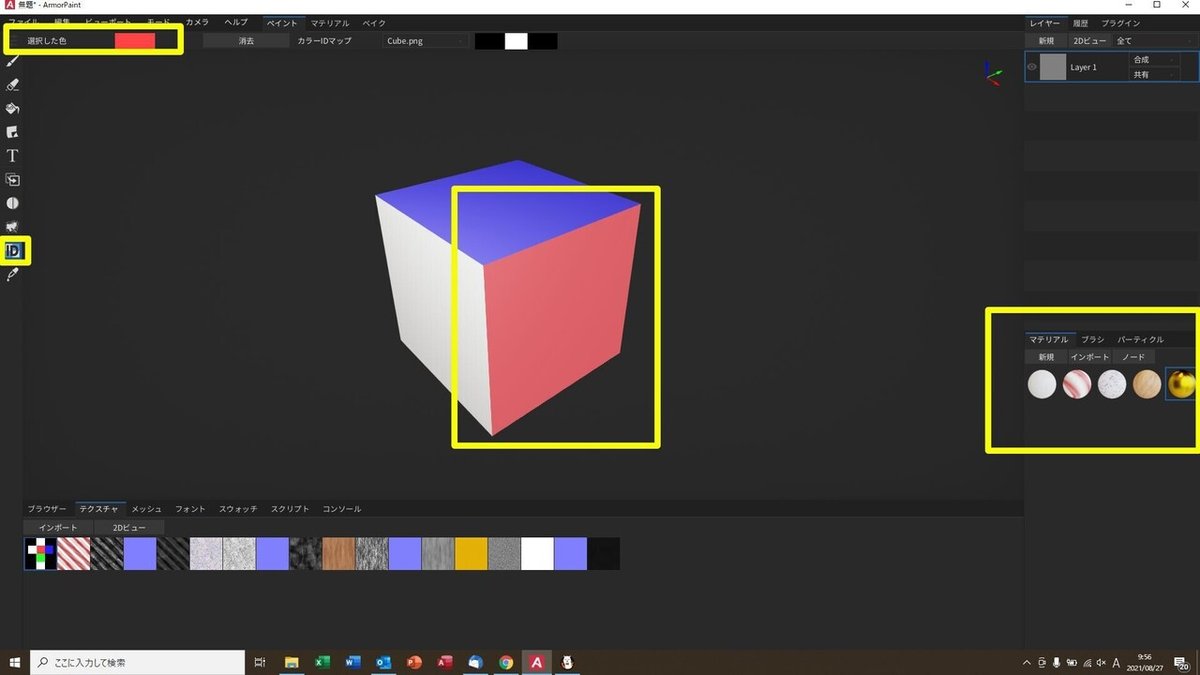Select the color Picker eyedropper tool
Screen dimensions: 1200x675
pyautogui.click(x=13, y=274)
